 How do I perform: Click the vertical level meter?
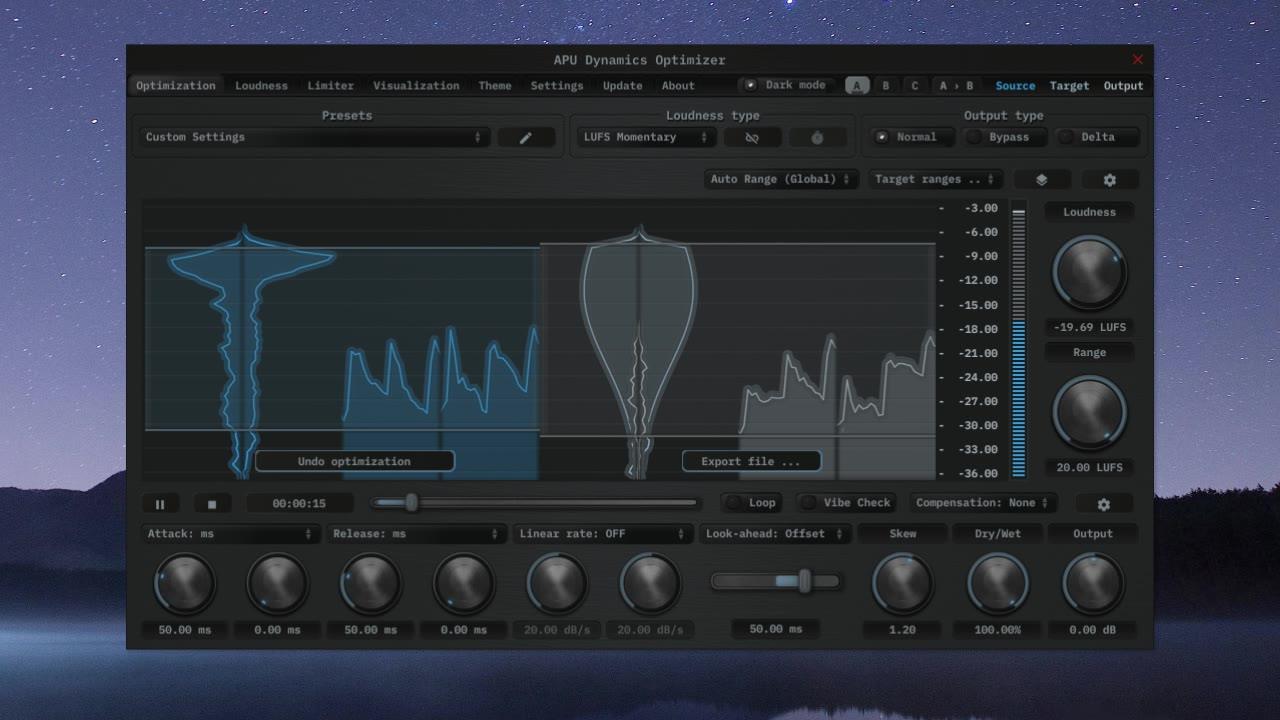point(1019,340)
